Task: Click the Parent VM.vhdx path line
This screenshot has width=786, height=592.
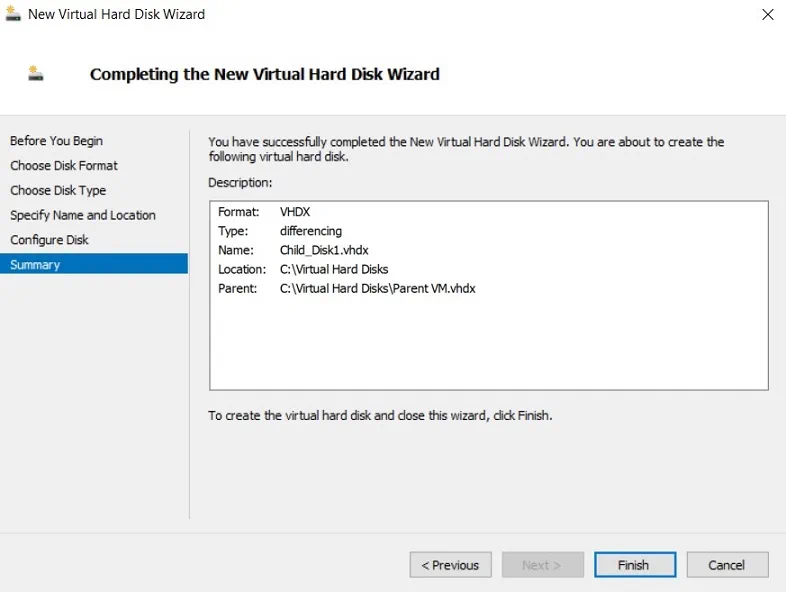Action: (x=377, y=288)
